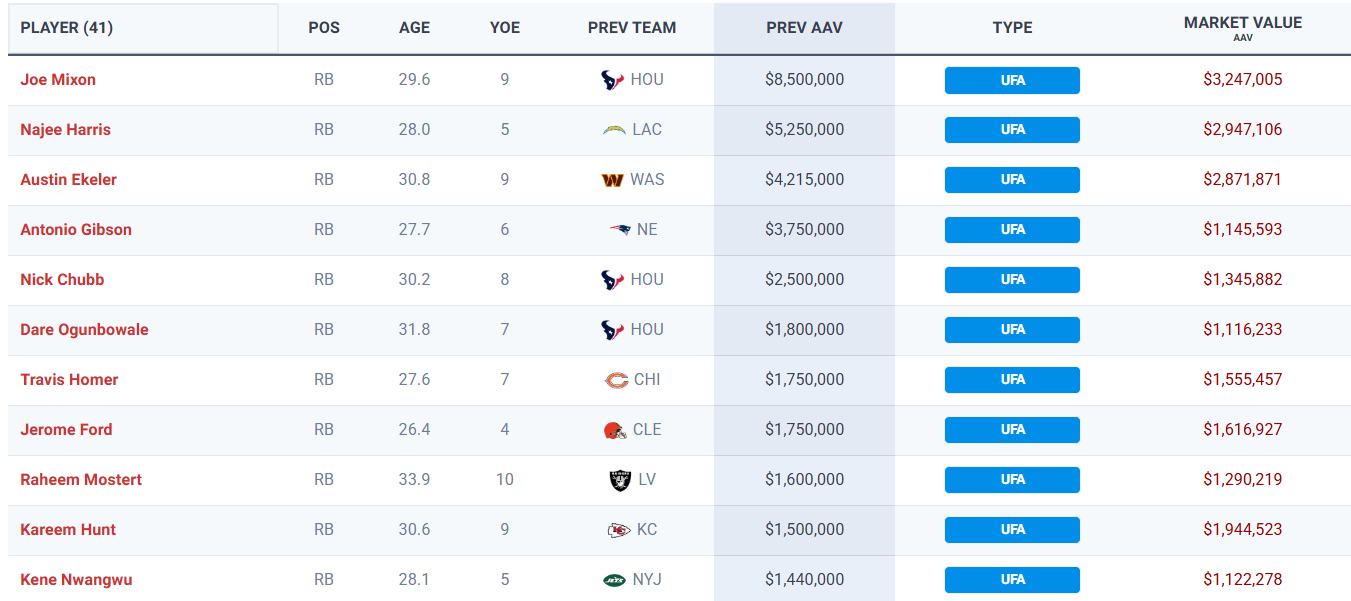Click the New York Jets logo icon
This screenshot has height=601, width=1351.
click(x=614, y=580)
